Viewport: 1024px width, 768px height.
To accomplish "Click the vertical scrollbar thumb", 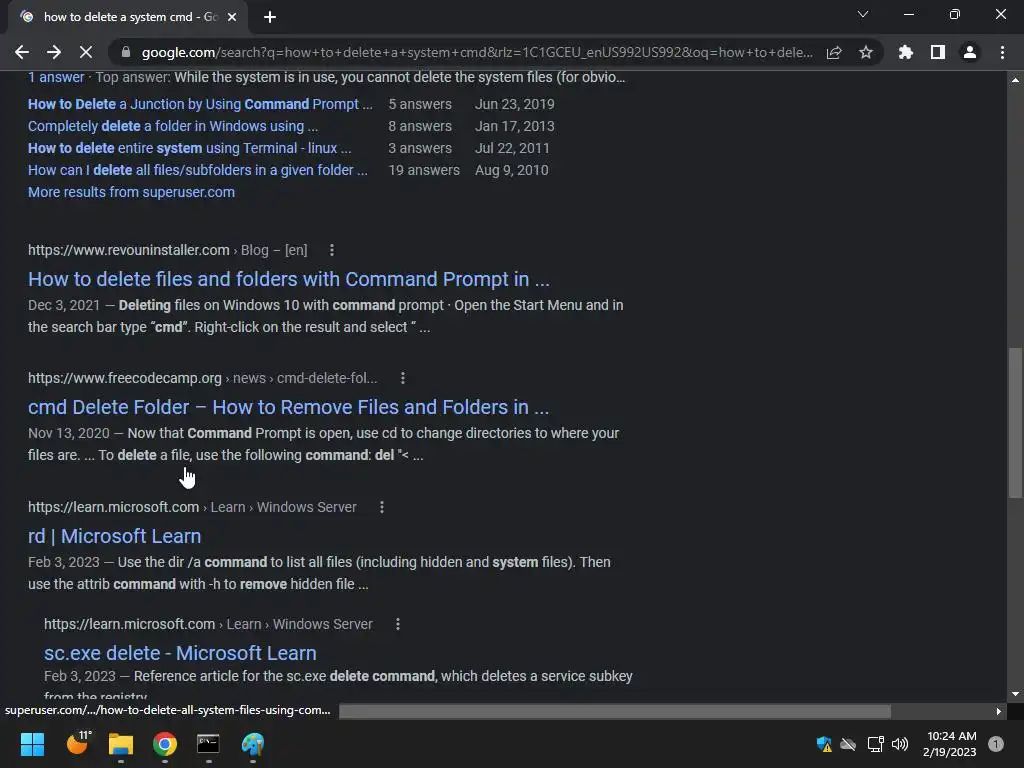I will 1015,423.
